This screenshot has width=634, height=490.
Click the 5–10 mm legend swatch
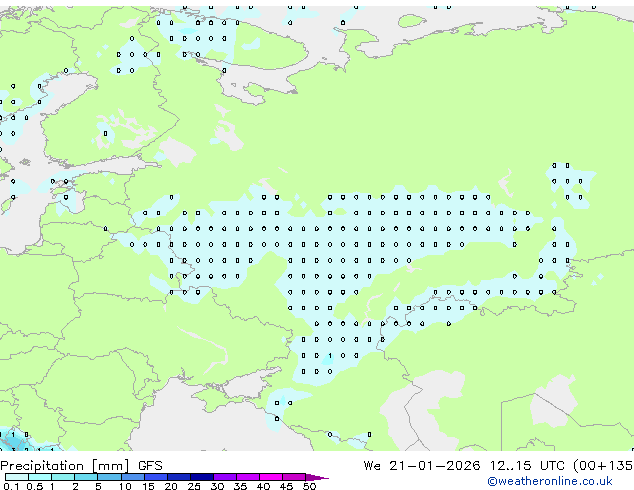[x=109, y=477]
